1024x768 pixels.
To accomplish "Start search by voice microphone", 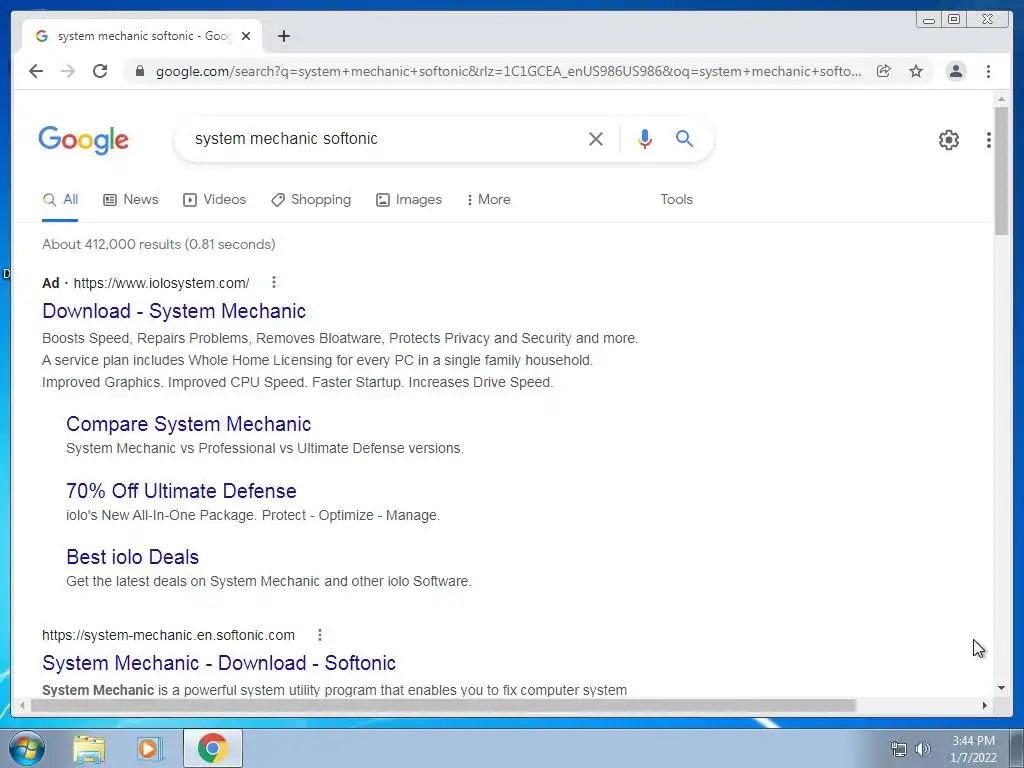I will point(645,139).
